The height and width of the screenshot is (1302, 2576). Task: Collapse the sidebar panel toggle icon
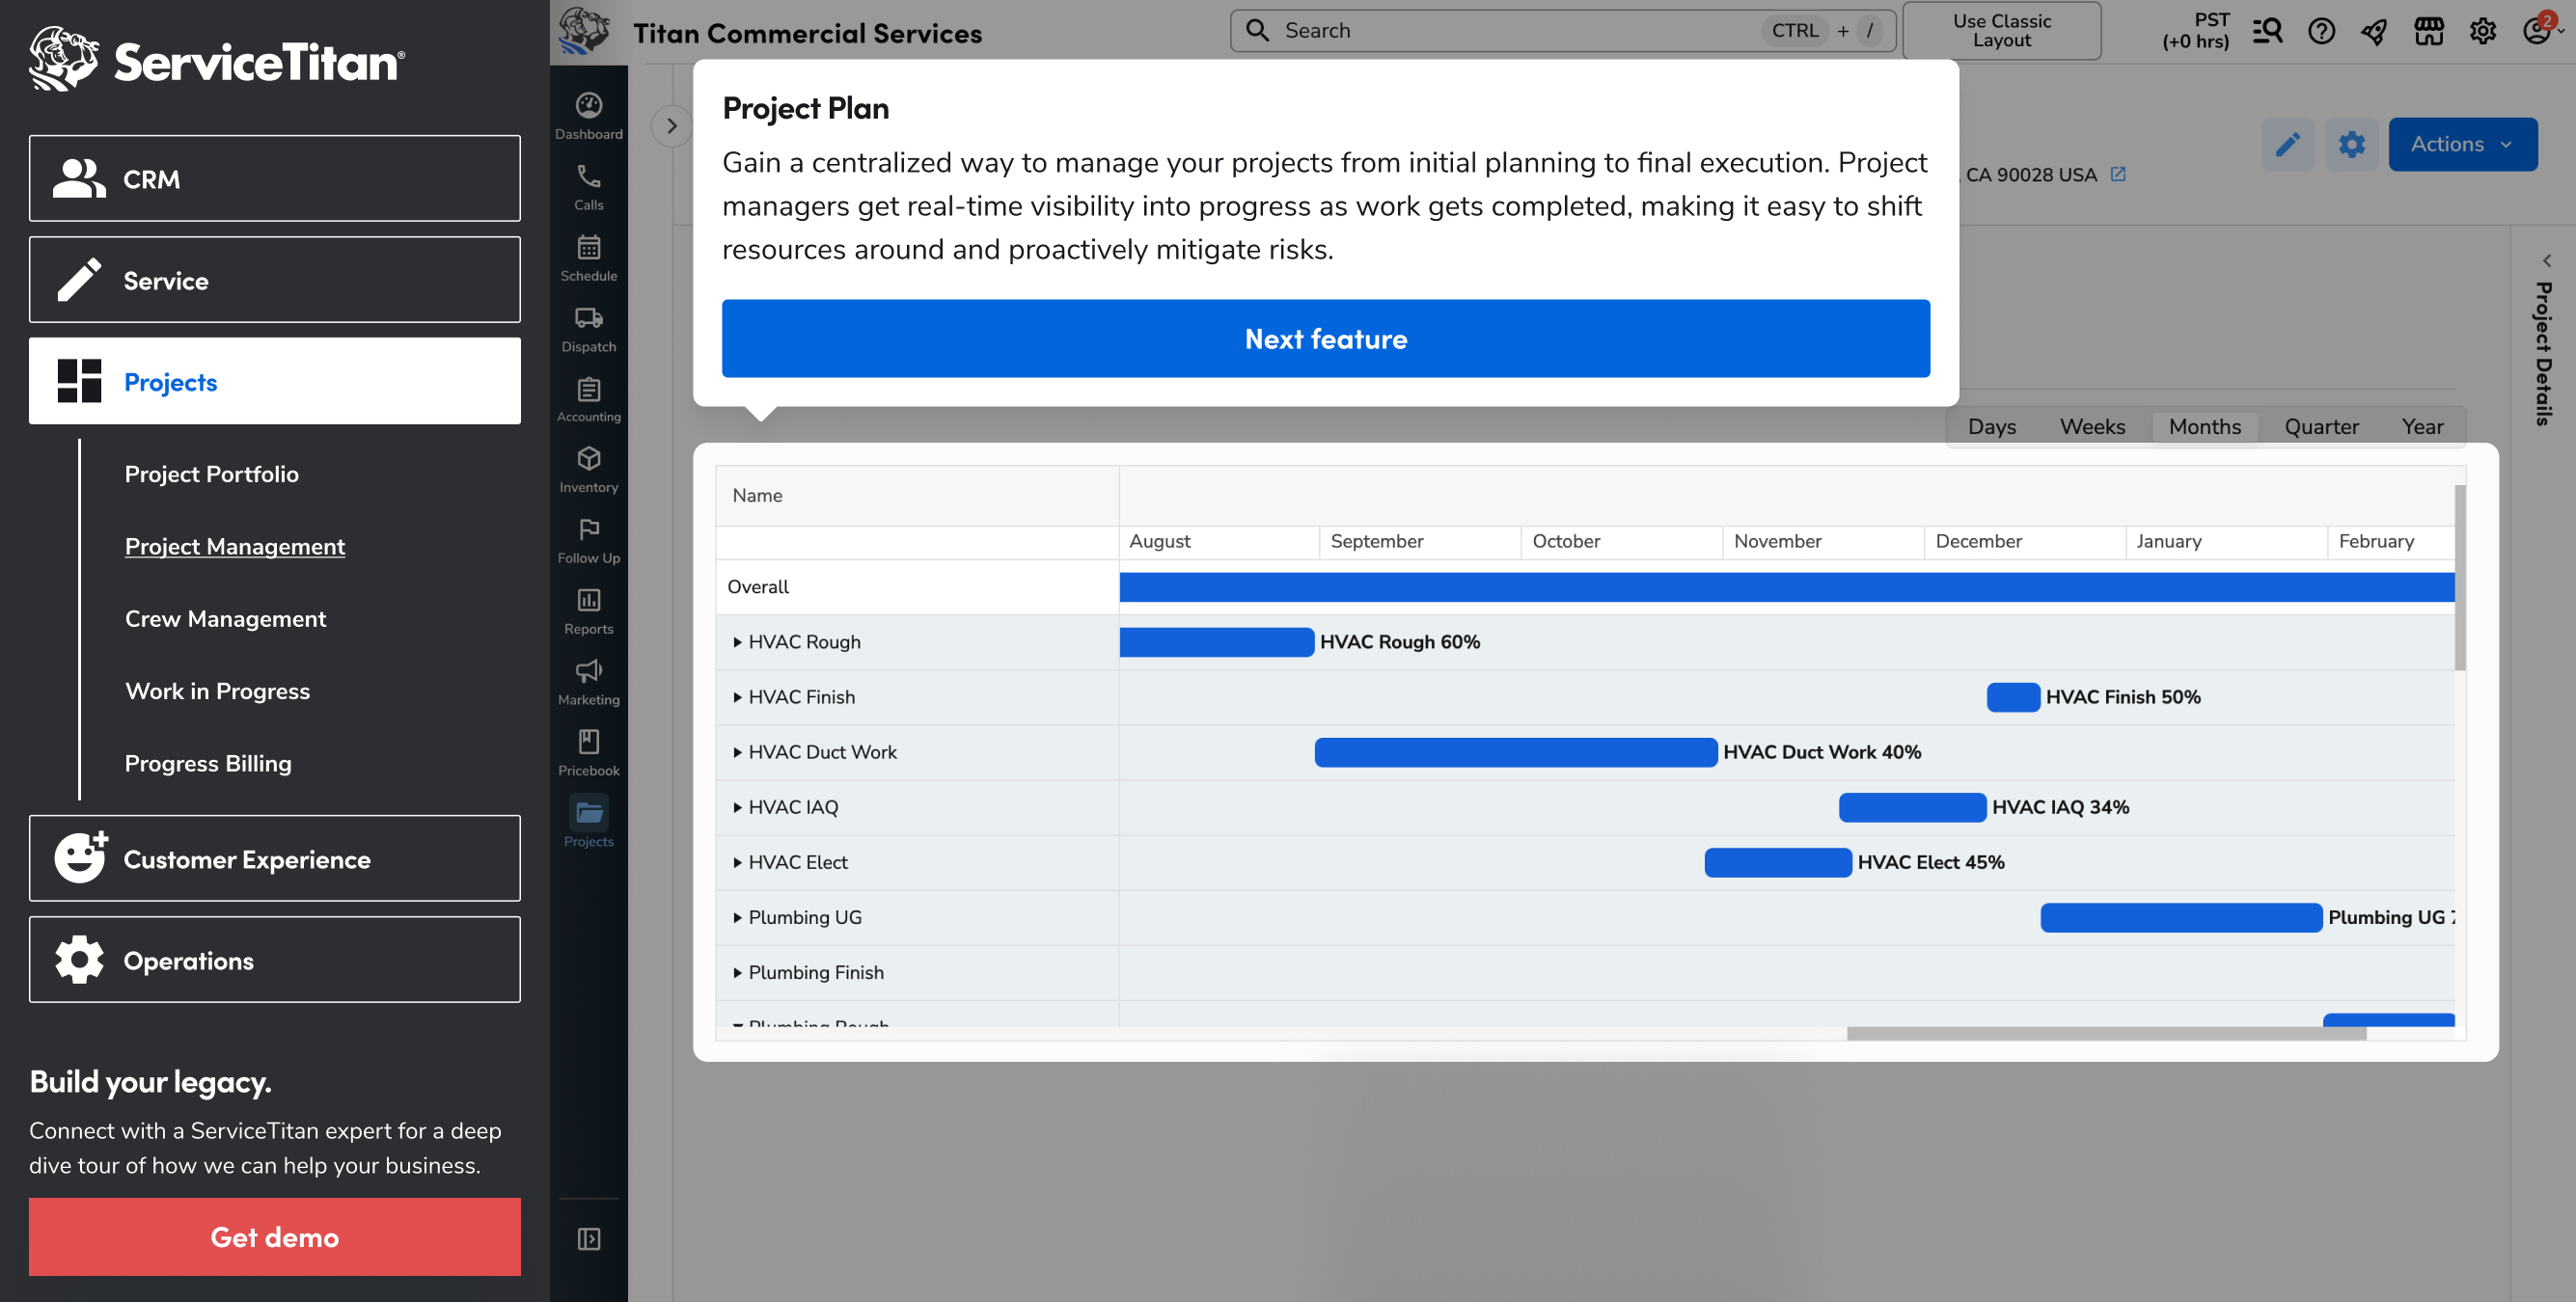coord(588,1239)
